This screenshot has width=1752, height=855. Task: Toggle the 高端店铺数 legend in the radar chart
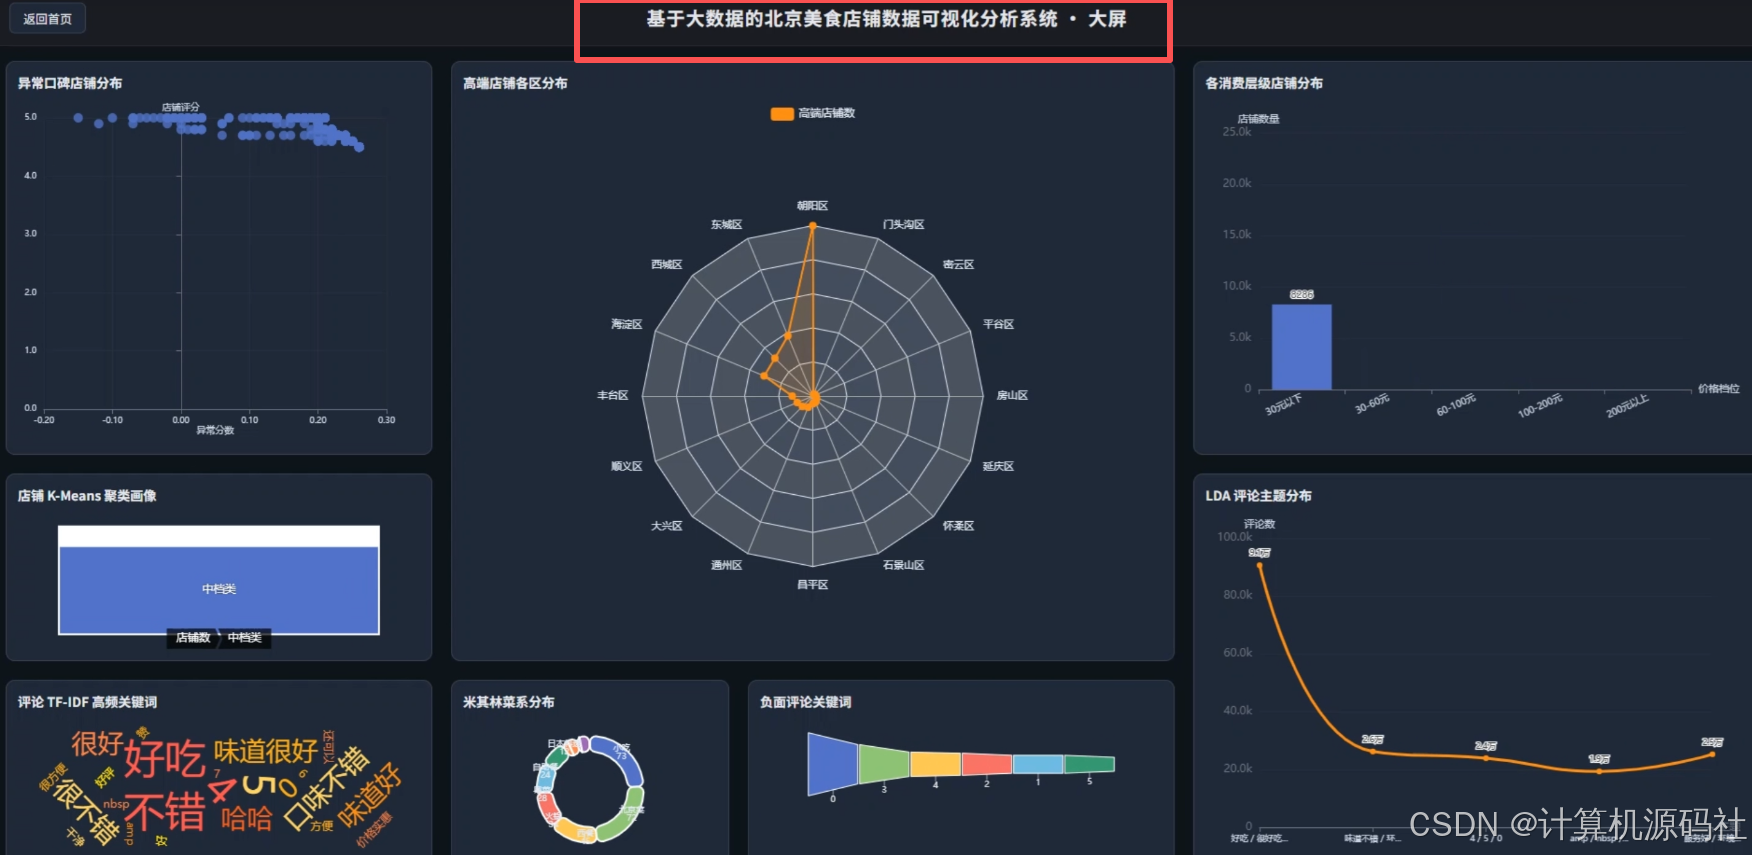tap(813, 113)
